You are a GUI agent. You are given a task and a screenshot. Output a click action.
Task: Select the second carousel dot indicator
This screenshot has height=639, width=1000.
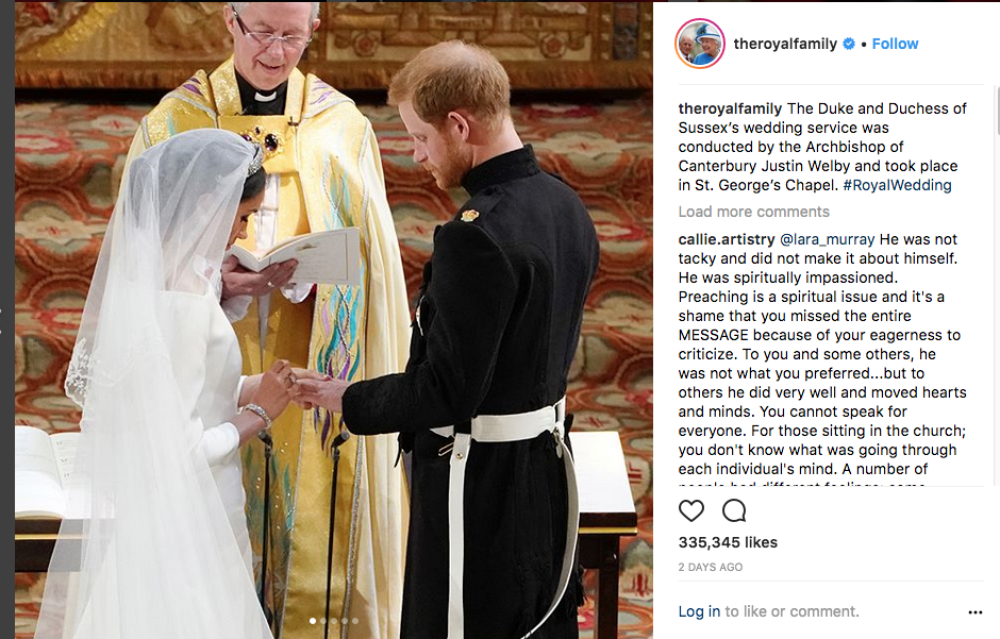(x=323, y=621)
